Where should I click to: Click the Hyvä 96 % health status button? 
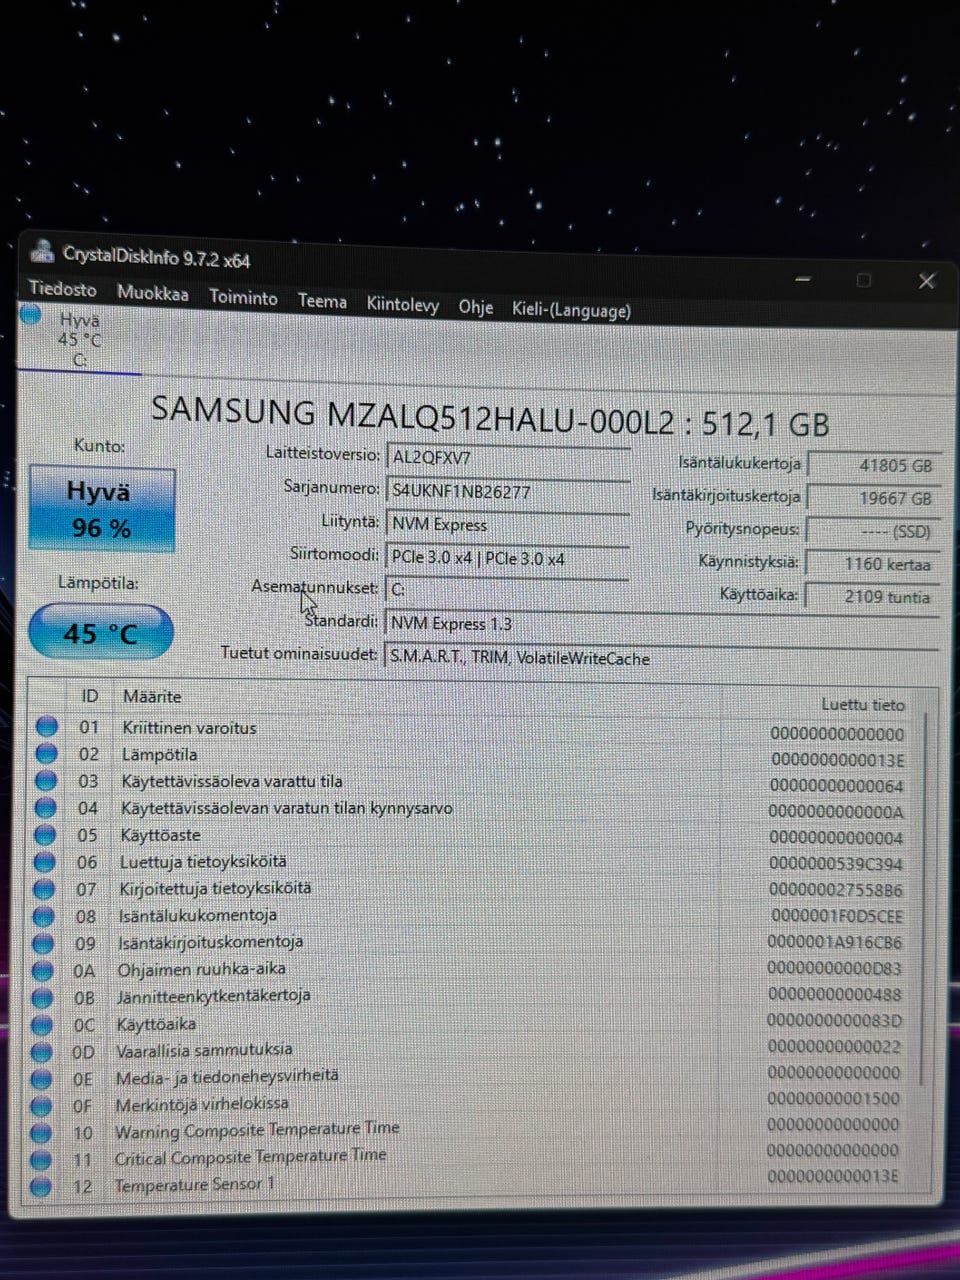[101, 509]
